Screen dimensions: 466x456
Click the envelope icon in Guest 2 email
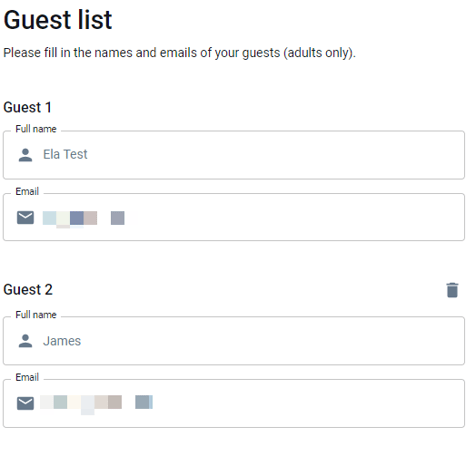tap(25, 403)
